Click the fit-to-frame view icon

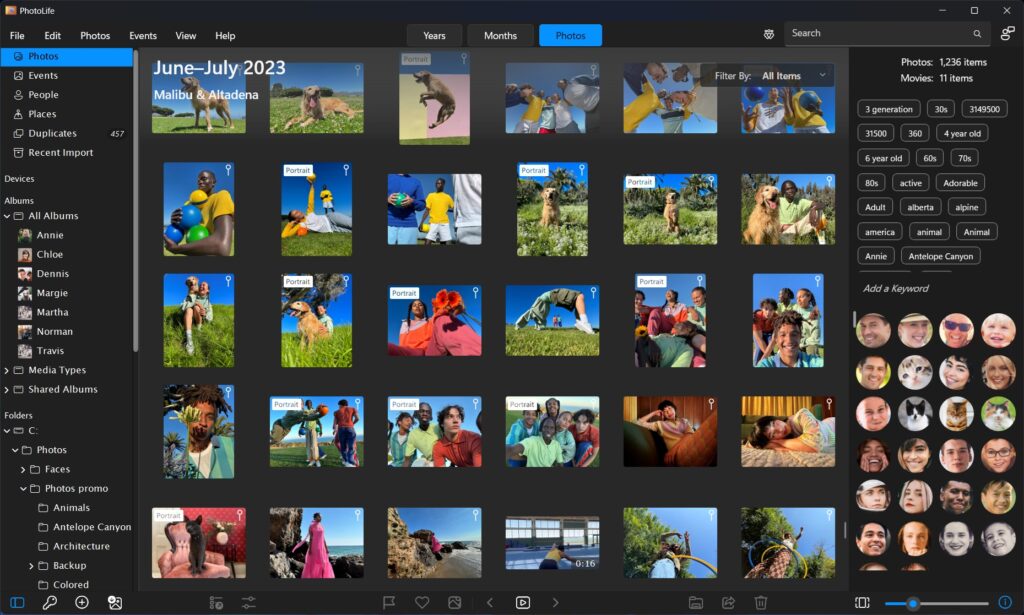[862, 603]
